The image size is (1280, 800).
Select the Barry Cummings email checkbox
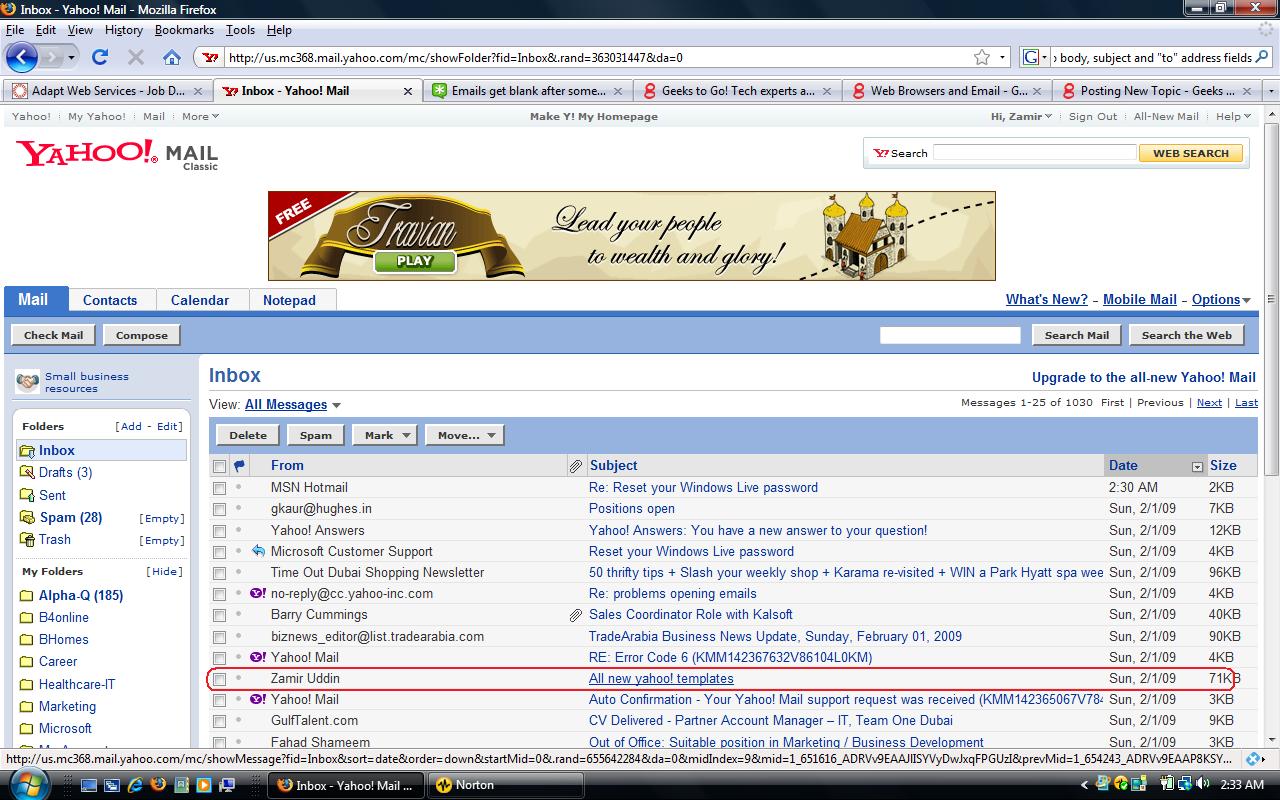click(219, 615)
